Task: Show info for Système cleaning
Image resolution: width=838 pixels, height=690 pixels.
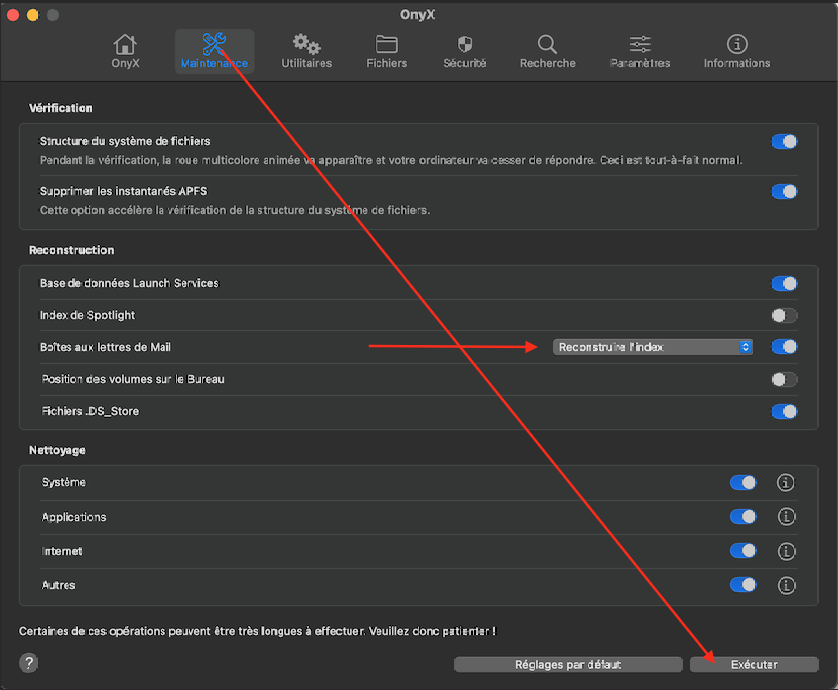Action: pyautogui.click(x=786, y=483)
